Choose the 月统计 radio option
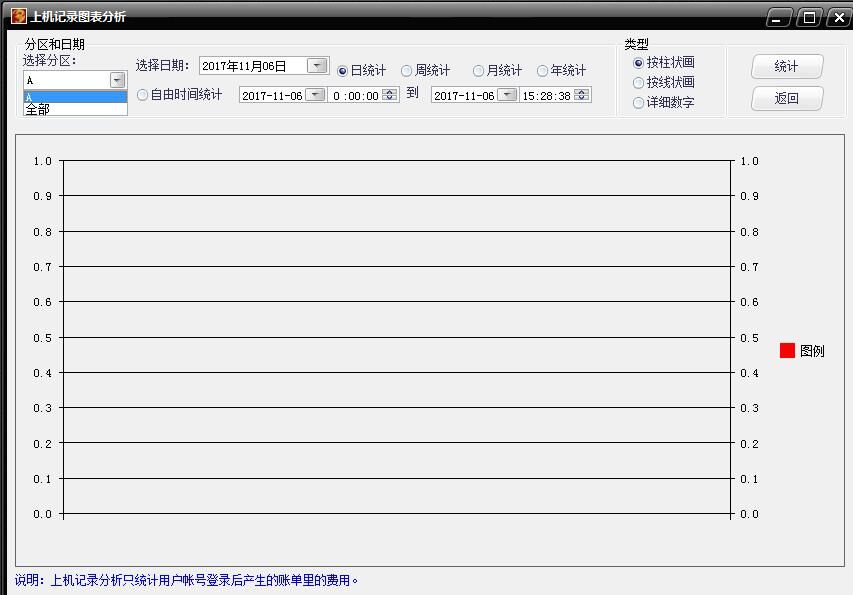 click(x=479, y=71)
